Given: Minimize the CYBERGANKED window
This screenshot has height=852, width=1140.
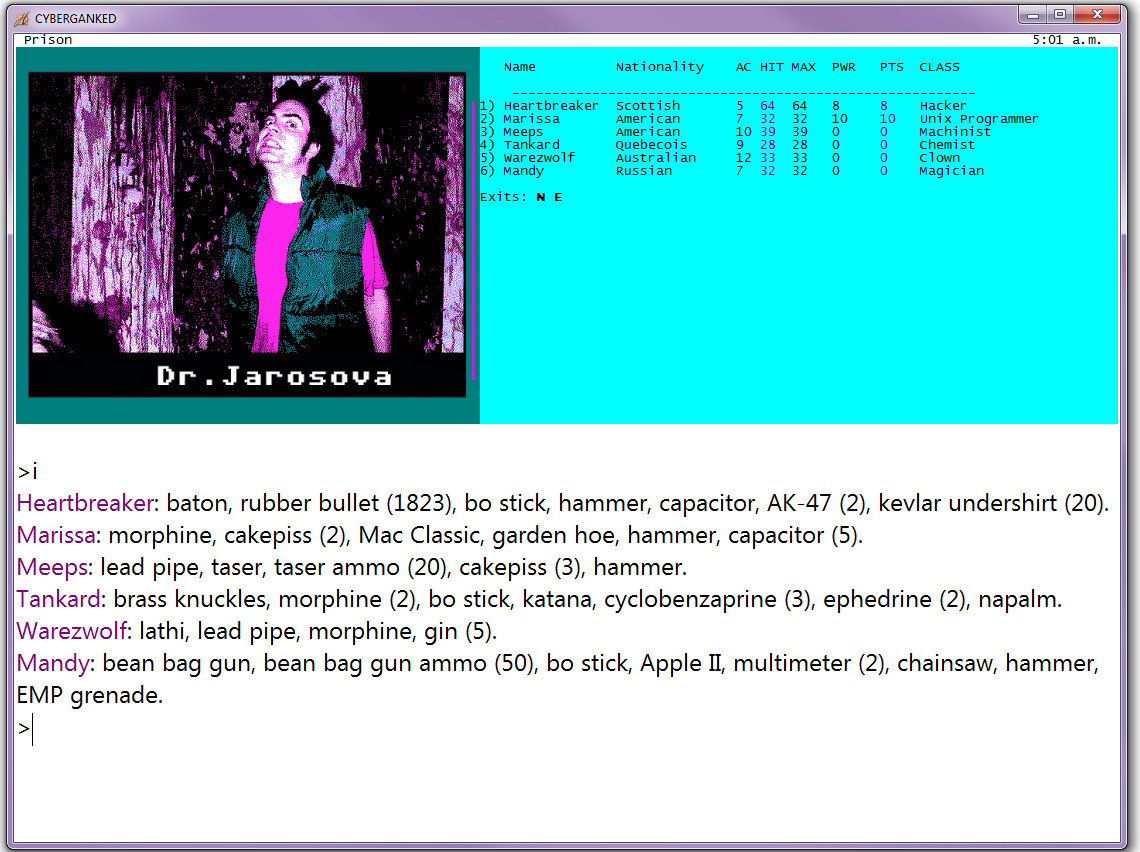Looking at the screenshot, I should (x=1034, y=14).
